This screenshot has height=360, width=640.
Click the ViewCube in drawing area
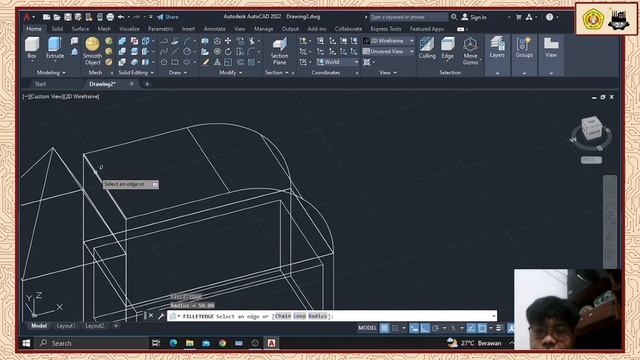tap(591, 129)
